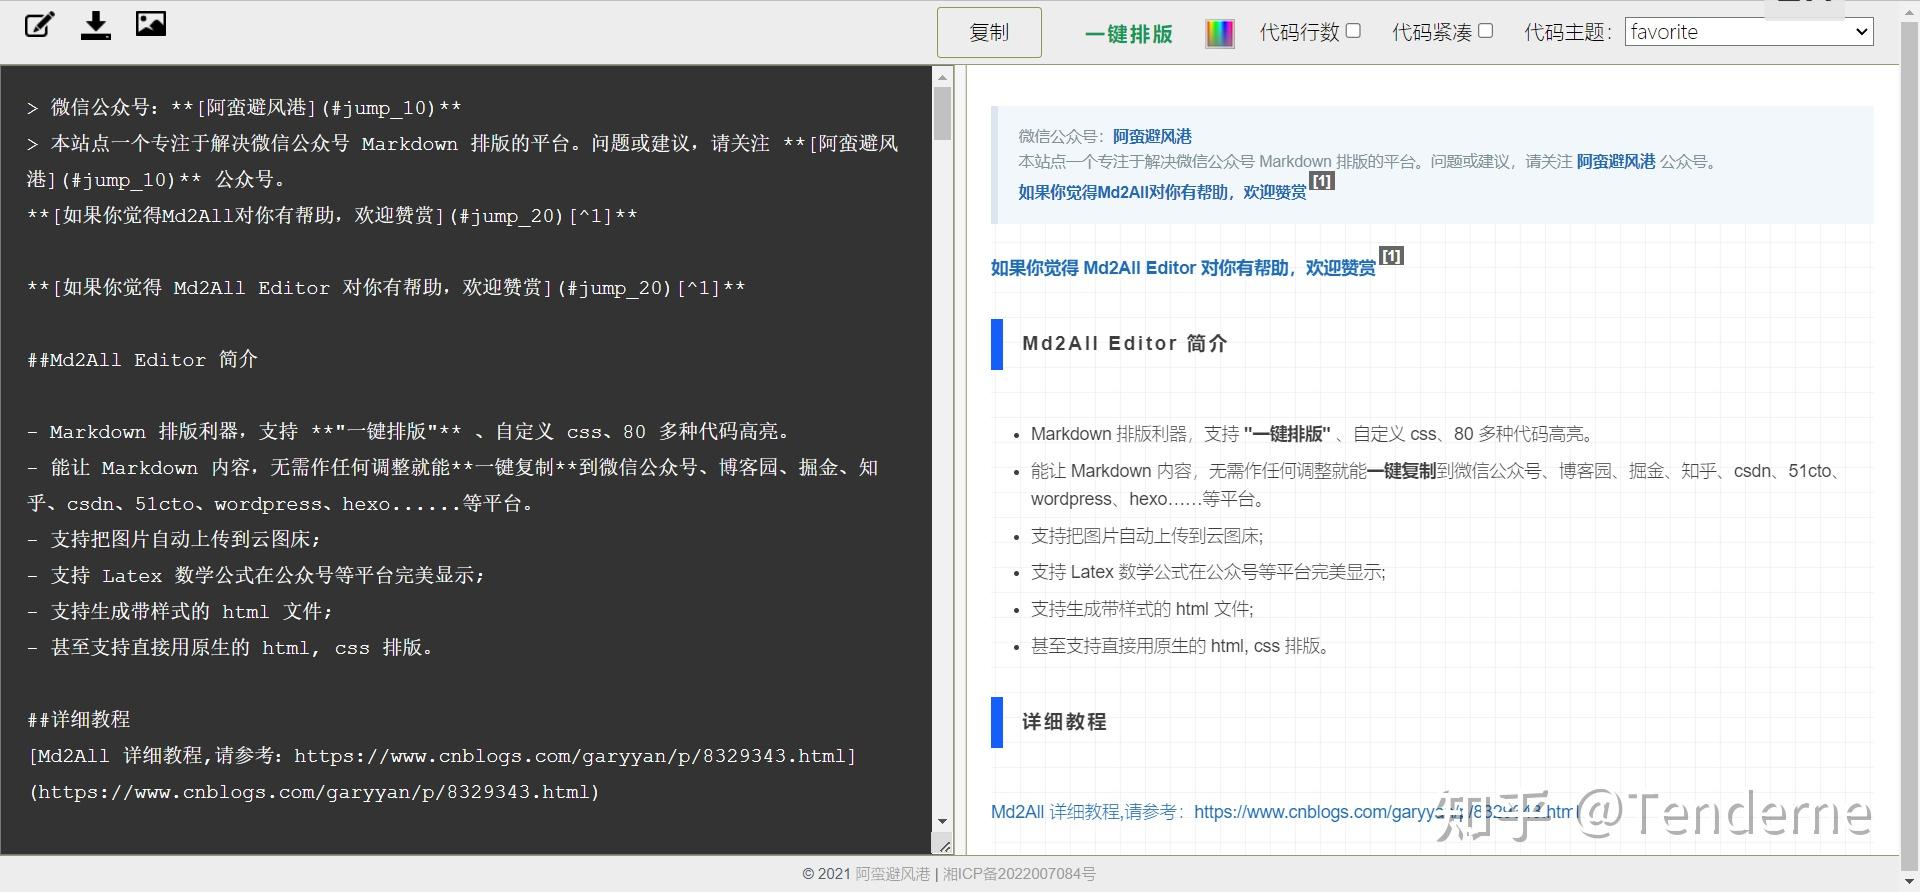Screen dimensions: 1920x892
Task: Click the download icon
Action: (96, 25)
